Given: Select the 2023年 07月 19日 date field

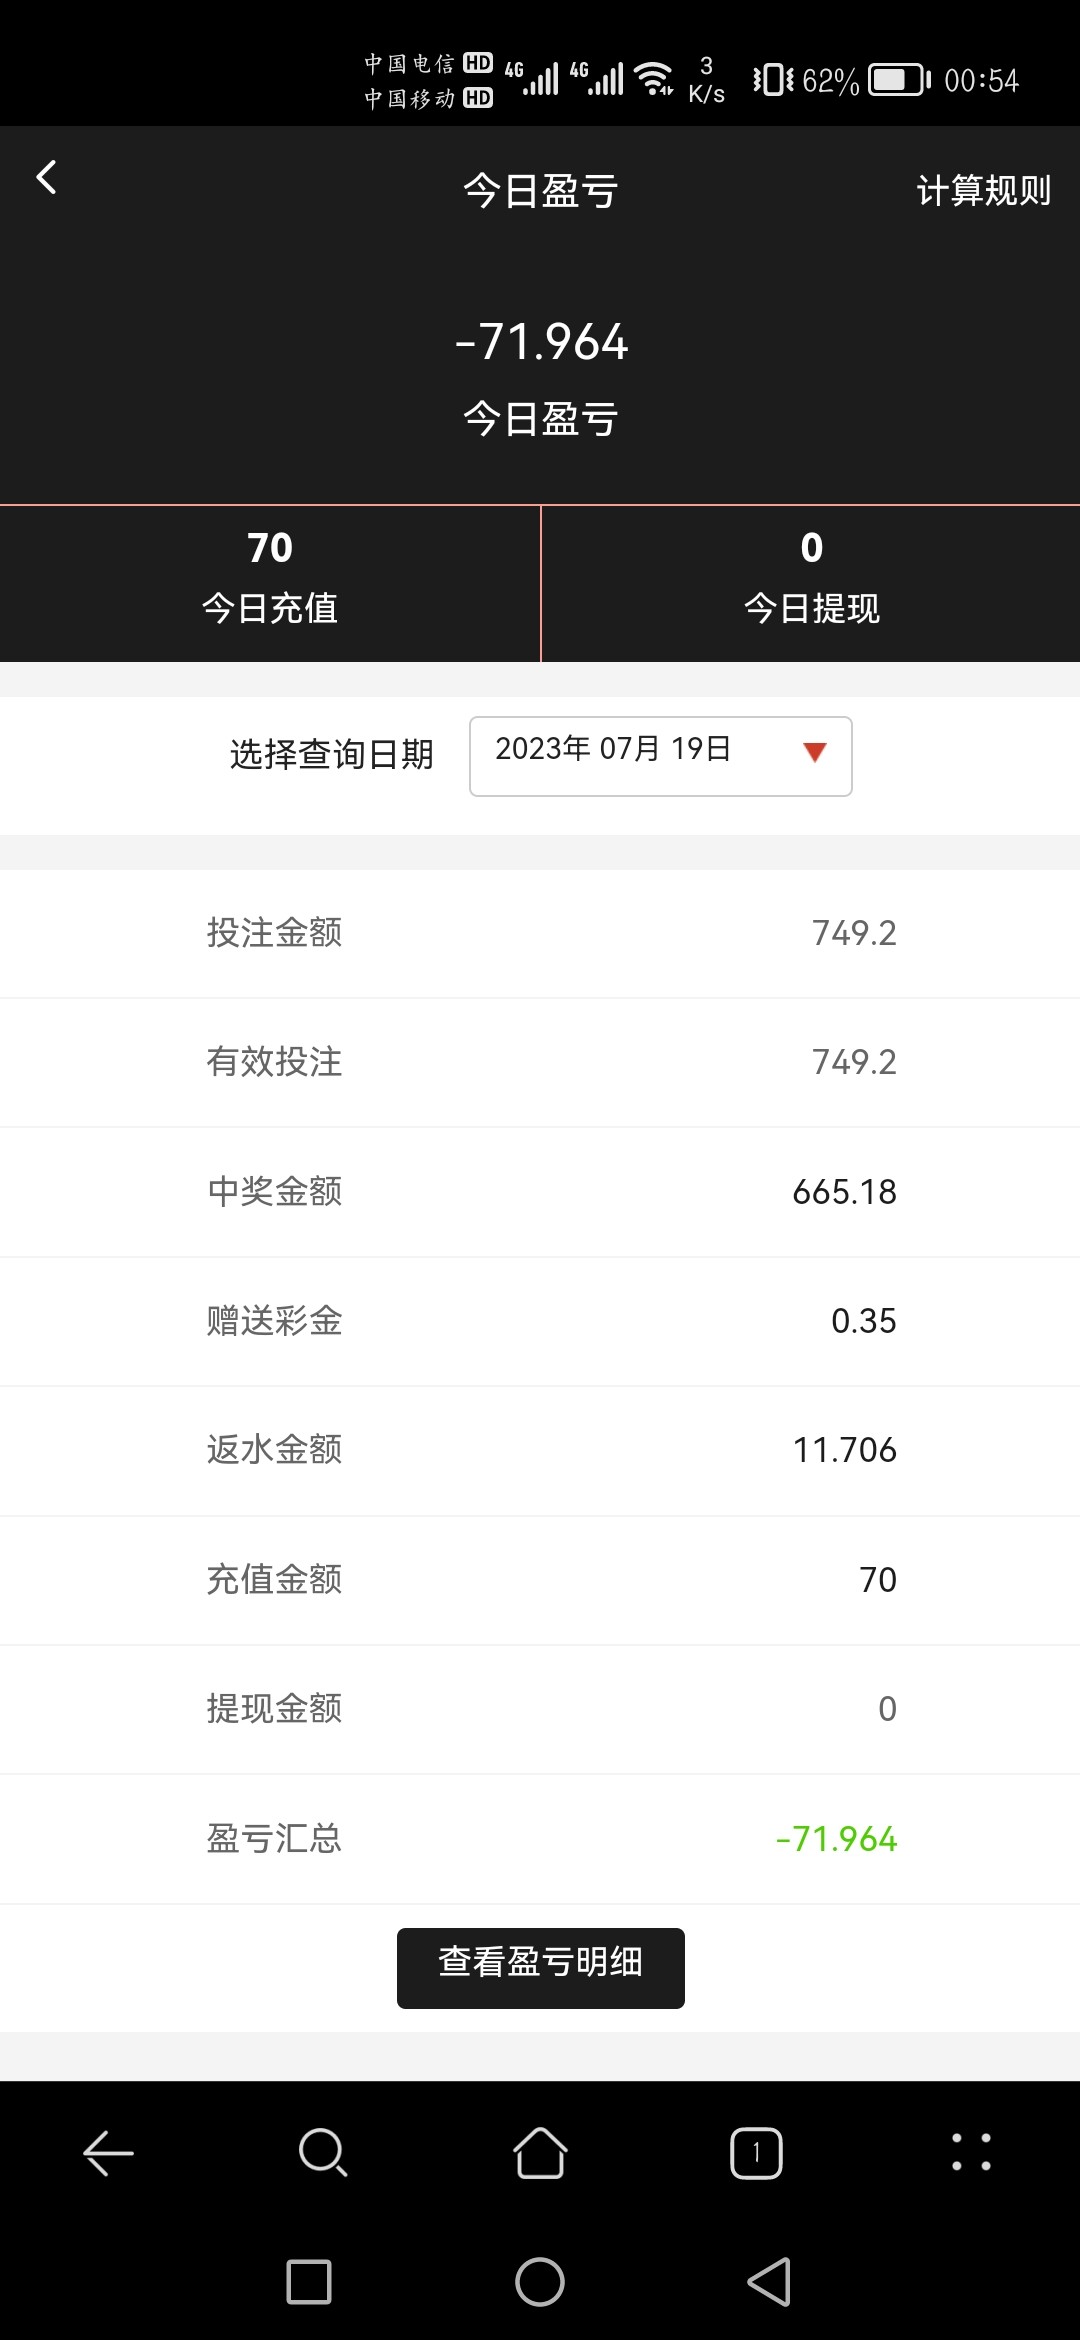Looking at the screenshot, I should pyautogui.click(x=613, y=750).
